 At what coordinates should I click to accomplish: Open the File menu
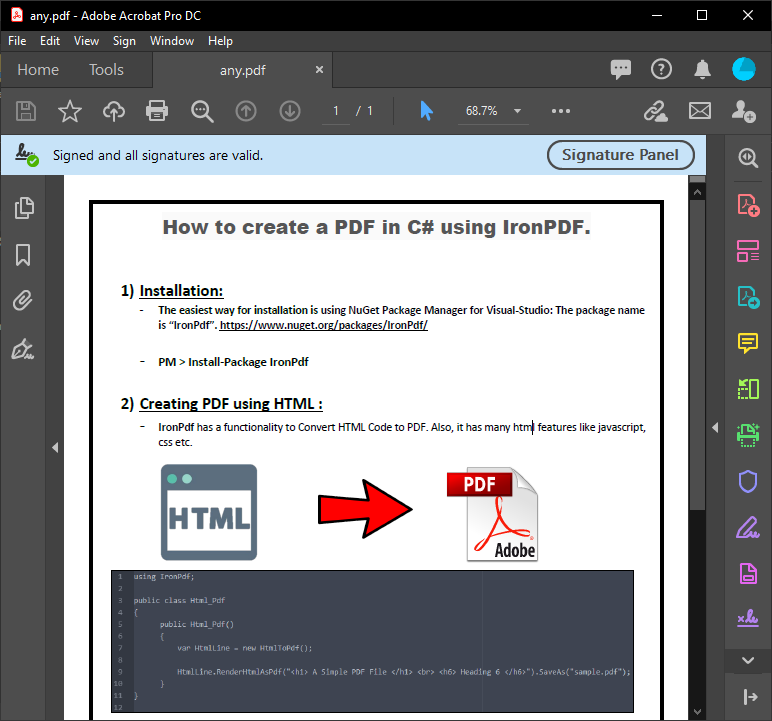17,41
